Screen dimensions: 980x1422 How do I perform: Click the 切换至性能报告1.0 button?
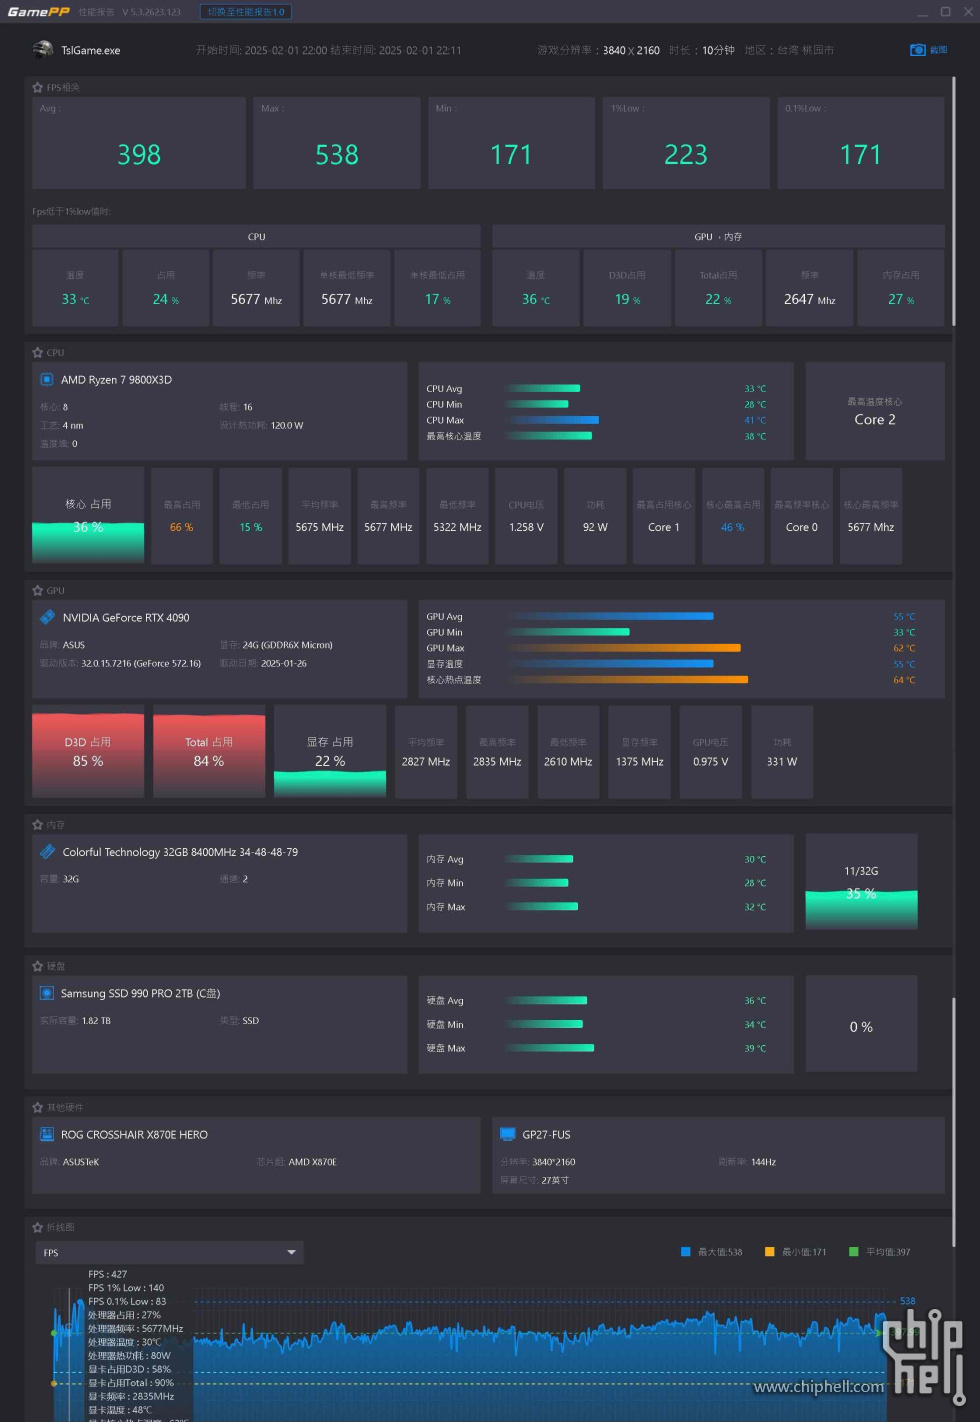tap(246, 12)
